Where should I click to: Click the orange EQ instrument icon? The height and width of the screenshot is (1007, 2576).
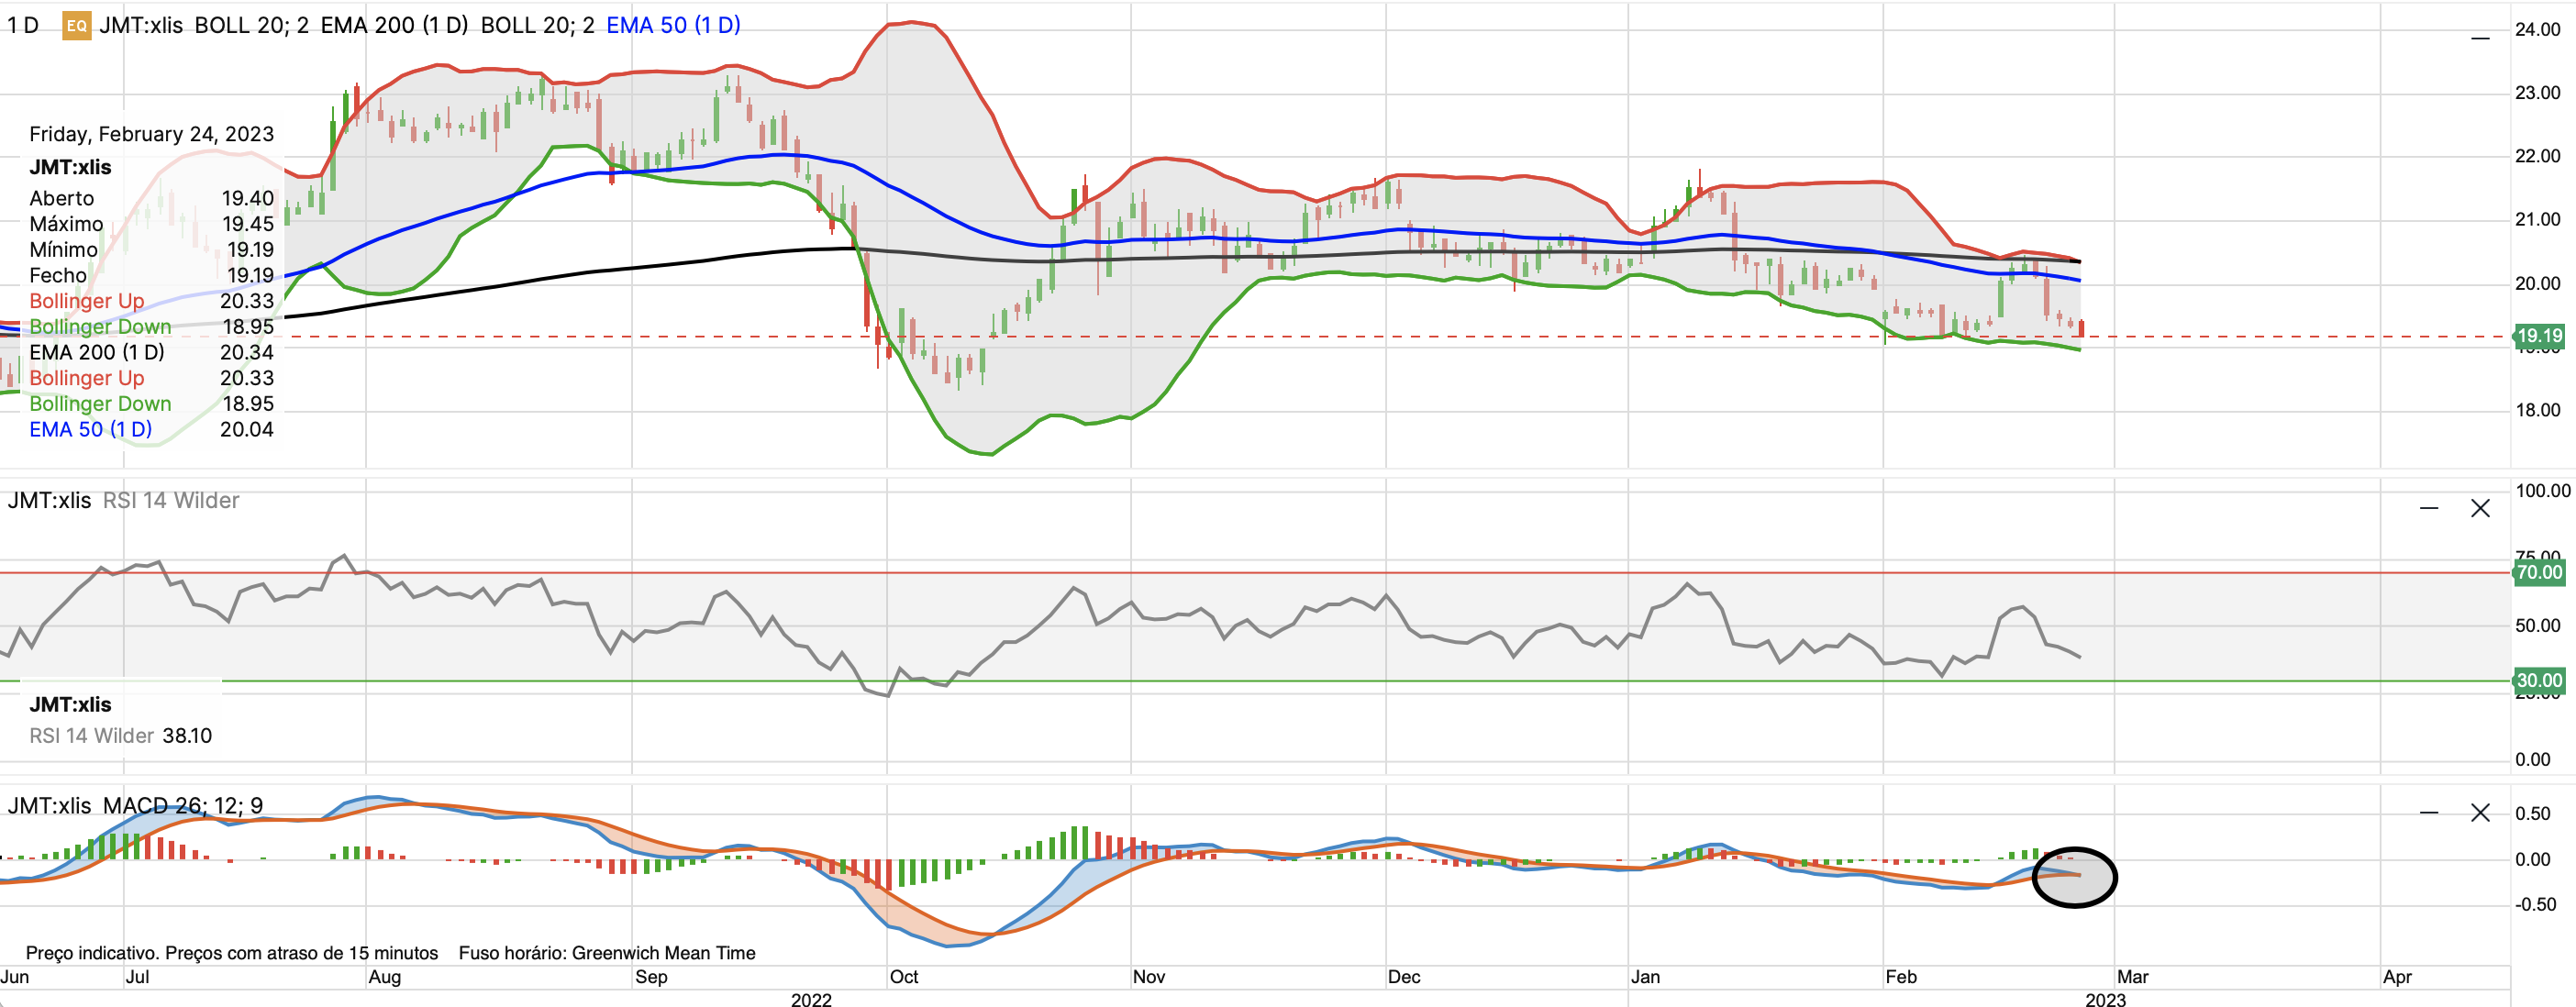click(76, 26)
